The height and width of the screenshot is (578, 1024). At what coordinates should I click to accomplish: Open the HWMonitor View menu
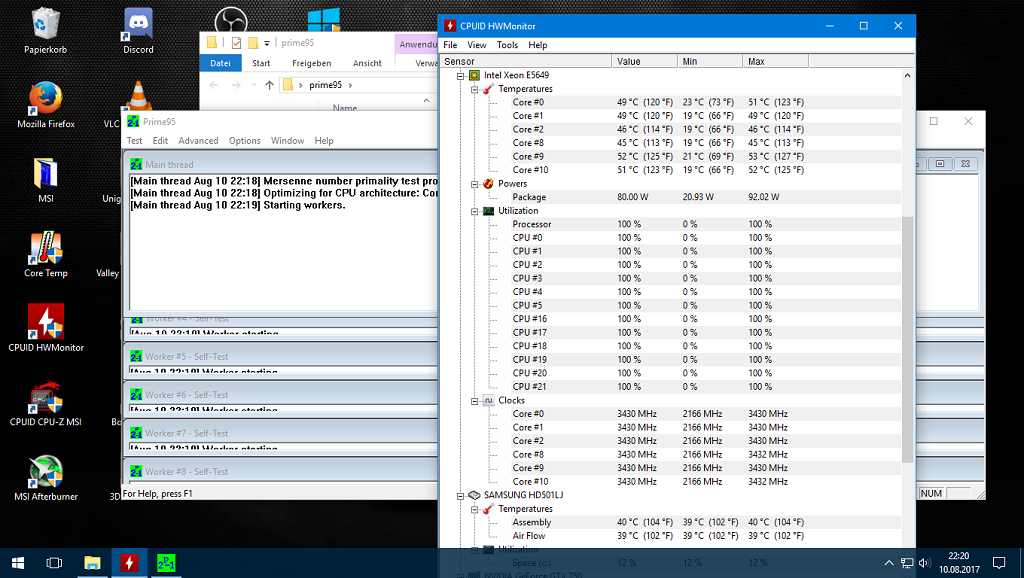477,45
